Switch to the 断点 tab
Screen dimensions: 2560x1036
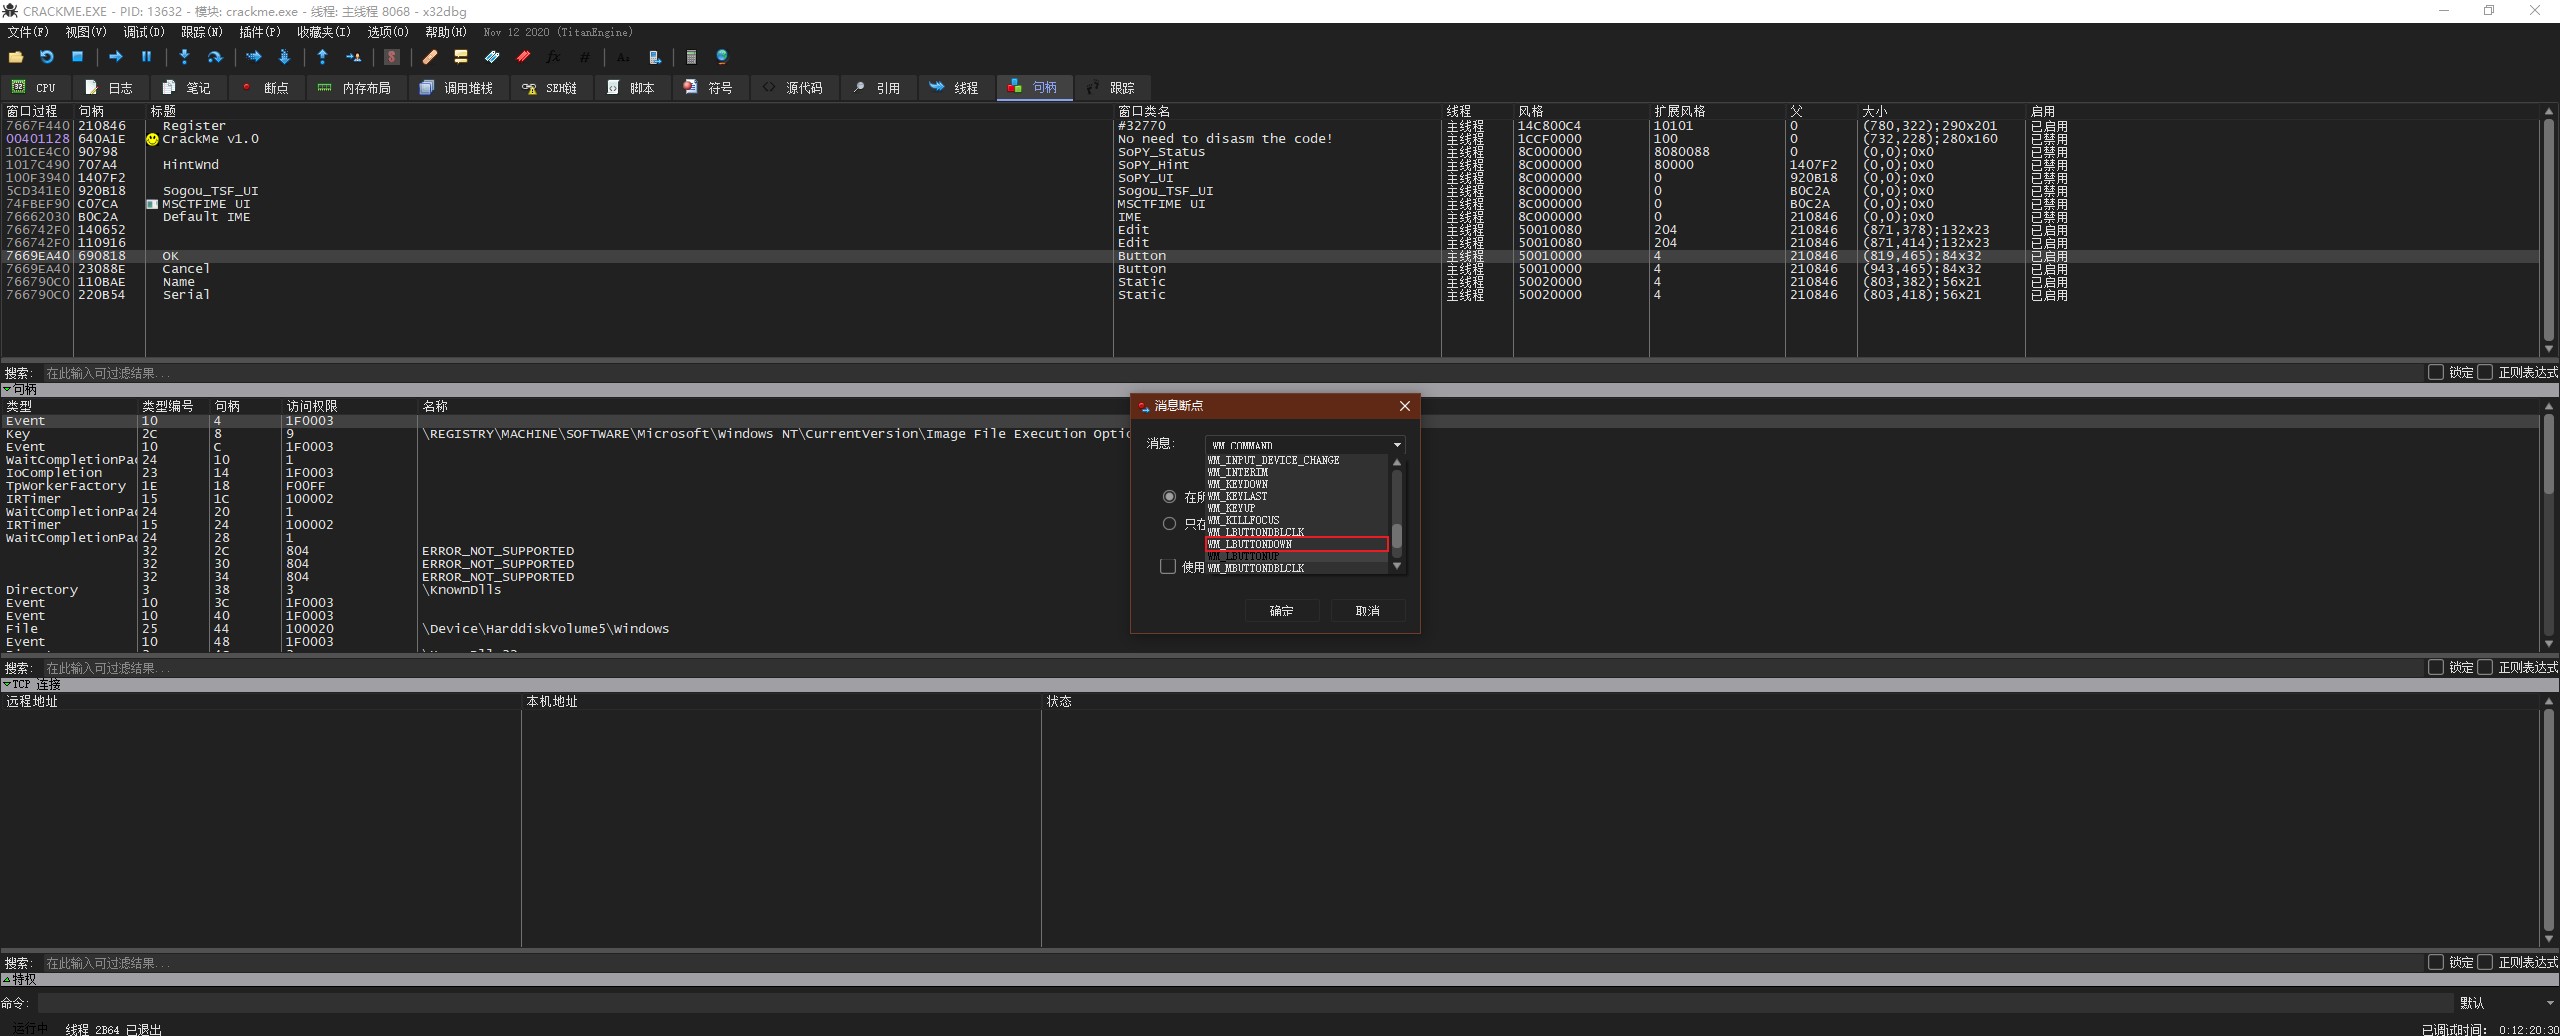coord(265,88)
